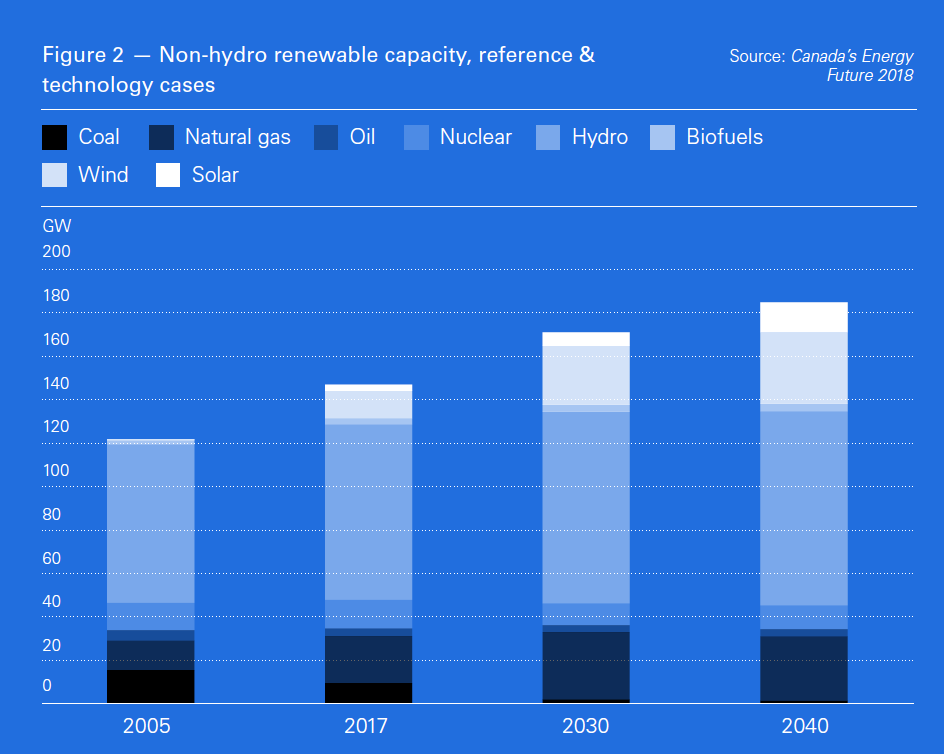Click the Hydro legend swatch
The height and width of the screenshot is (754, 944).
(547, 137)
